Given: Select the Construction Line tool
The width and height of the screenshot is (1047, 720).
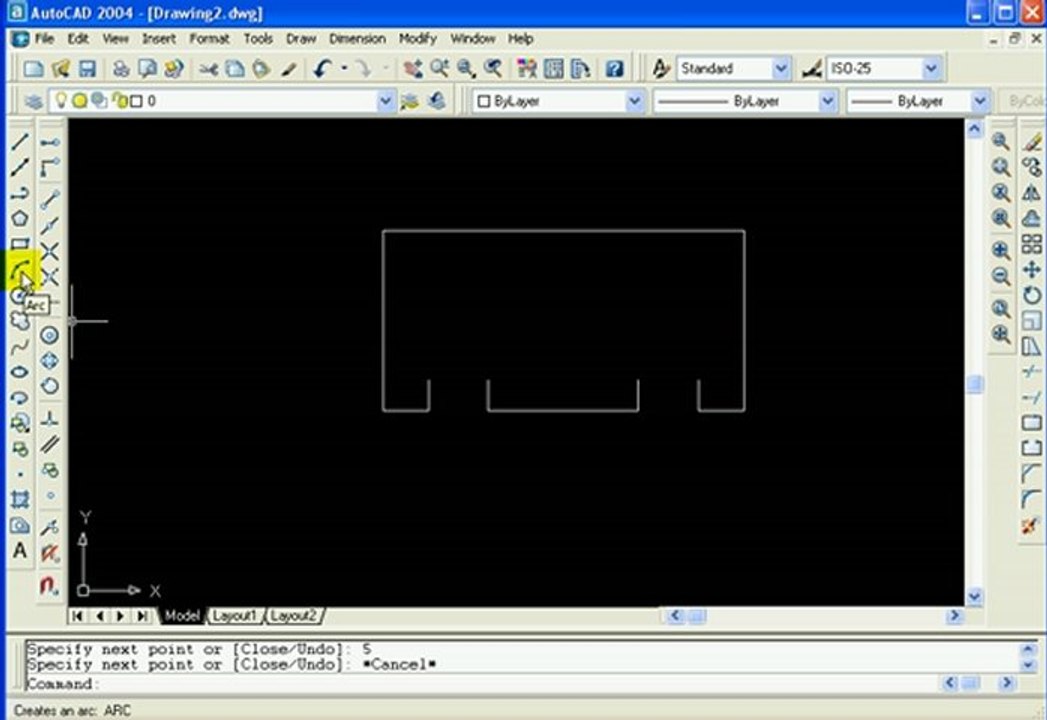Looking at the screenshot, I should [x=19, y=167].
